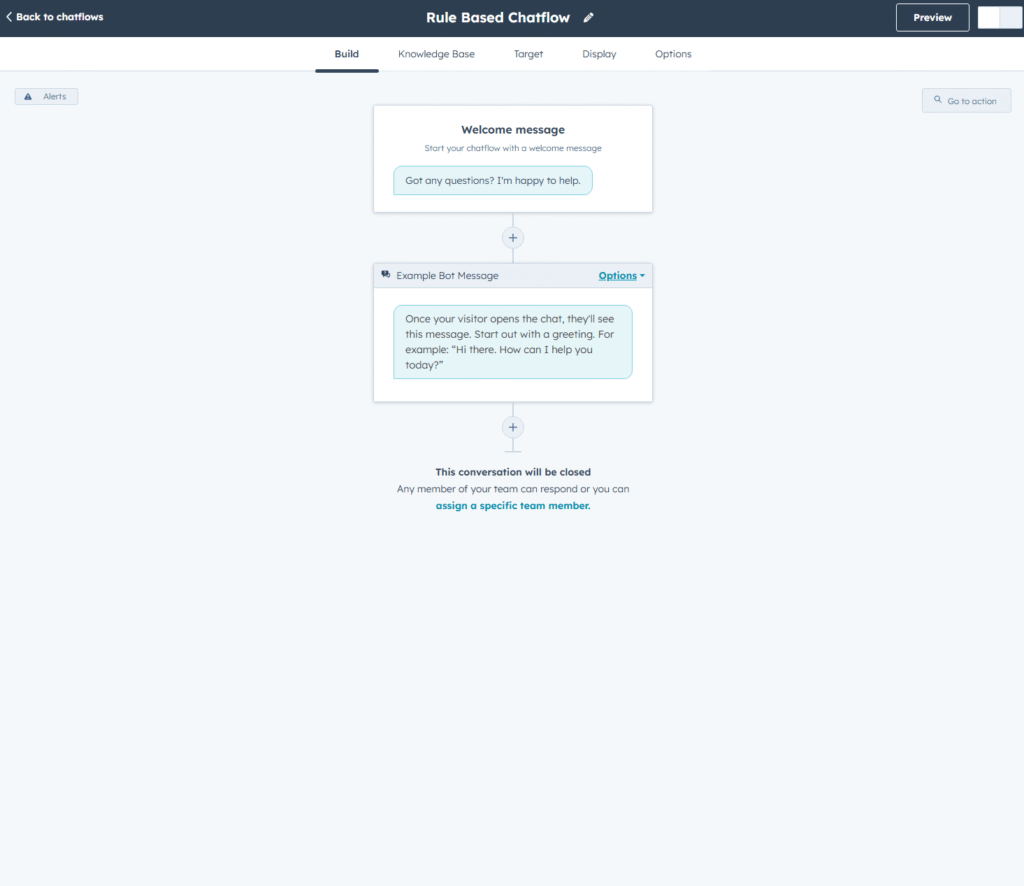Viewport: 1024px width, 886px height.
Task: Open the Options dropdown on Example Bot Message
Action: [618, 275]
